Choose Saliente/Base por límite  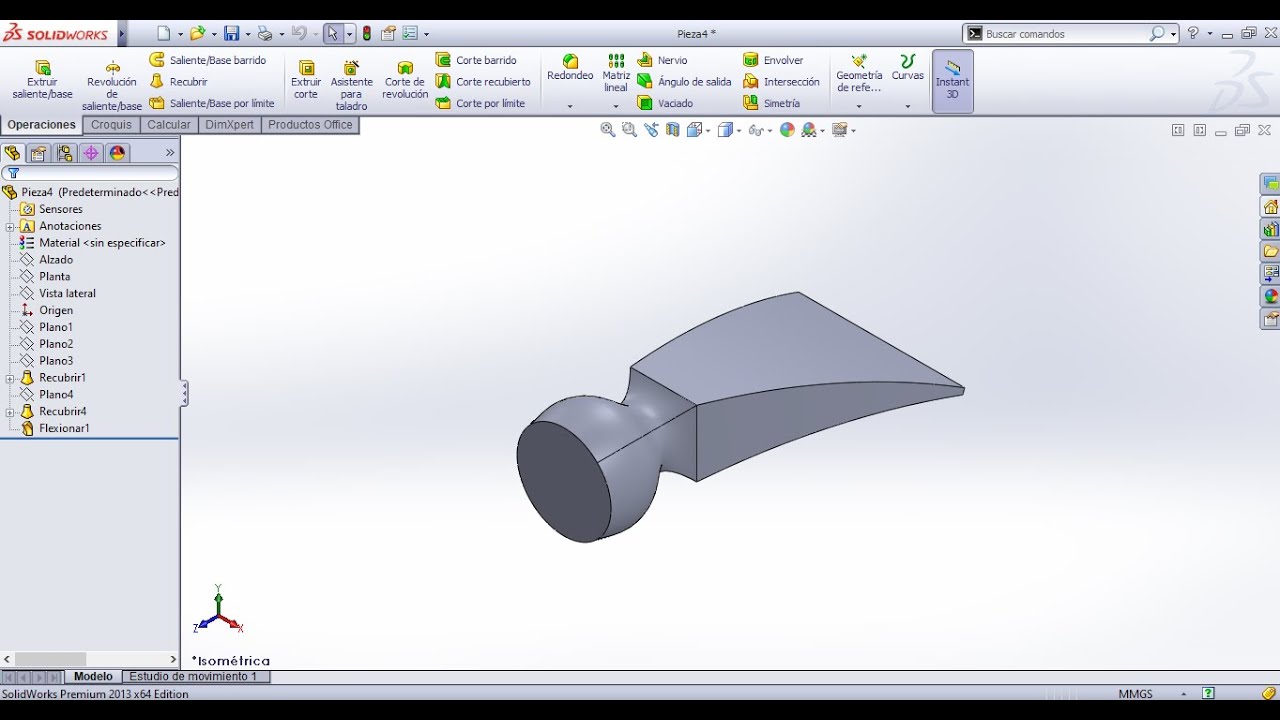(x=212, y=103)
